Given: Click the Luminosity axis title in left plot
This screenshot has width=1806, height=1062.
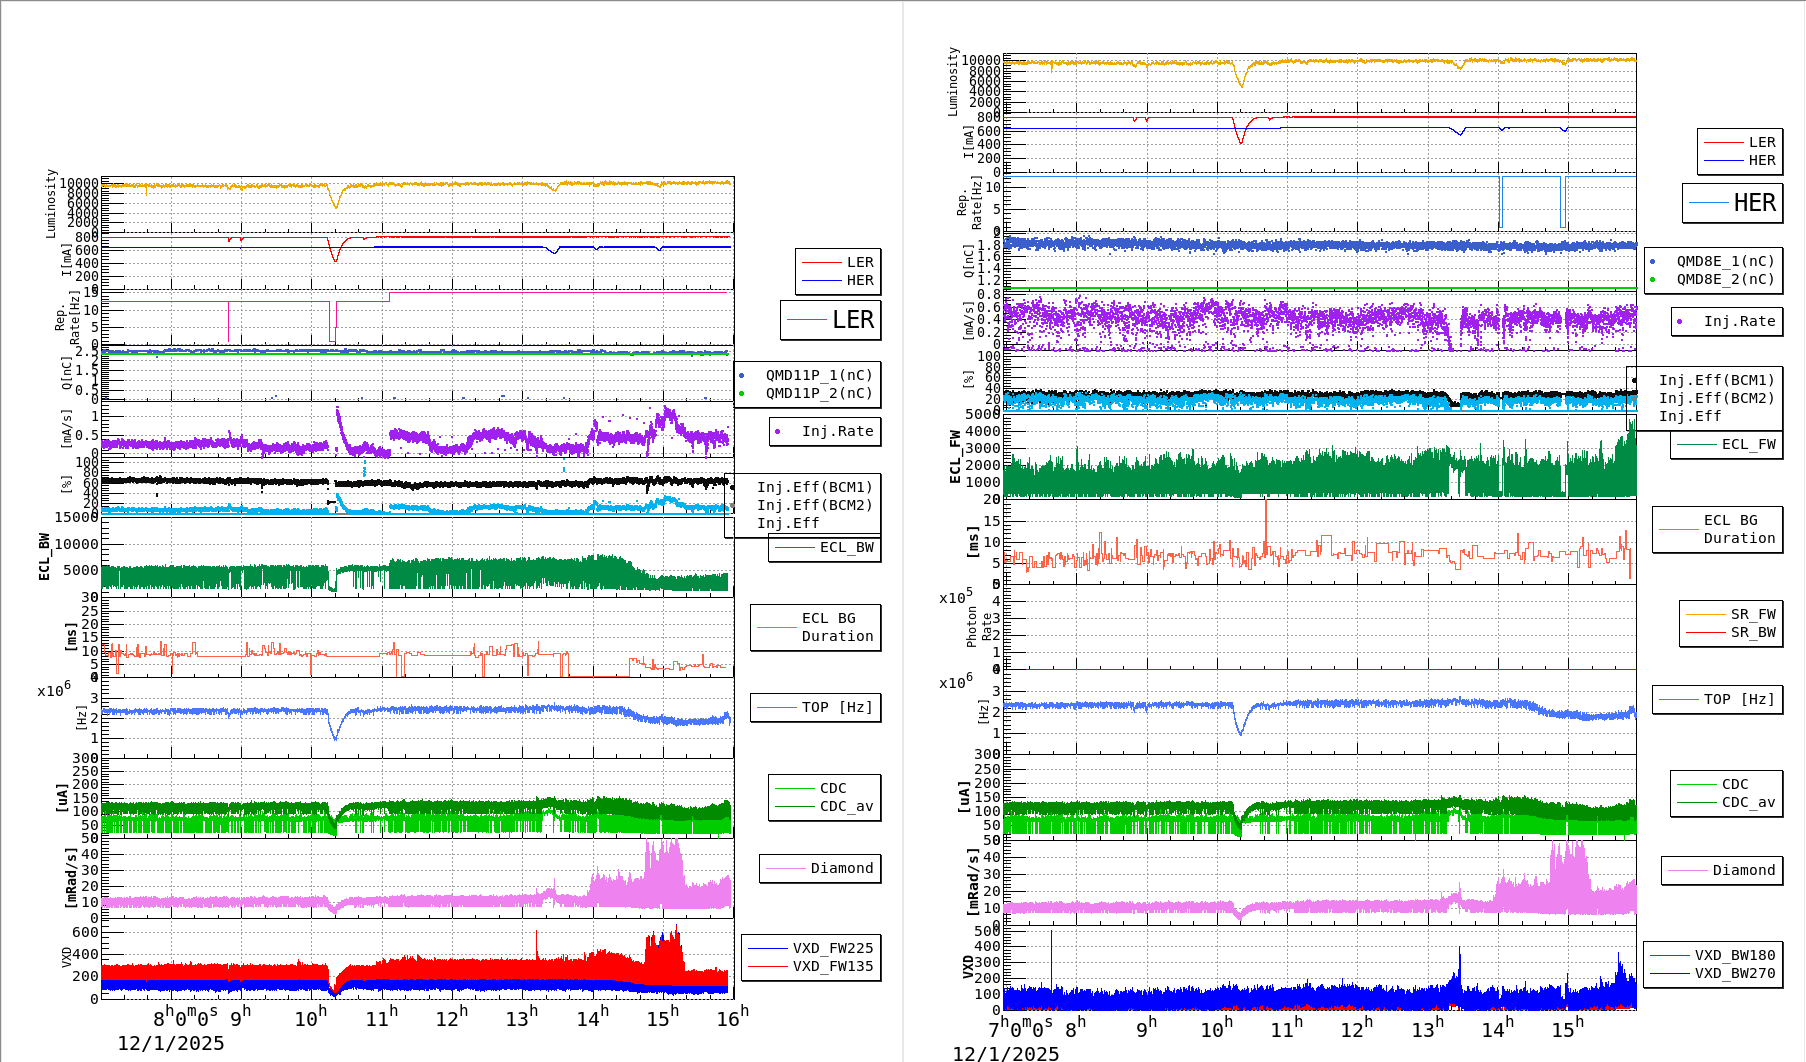Looking at the screenshot, I should 51,203.
